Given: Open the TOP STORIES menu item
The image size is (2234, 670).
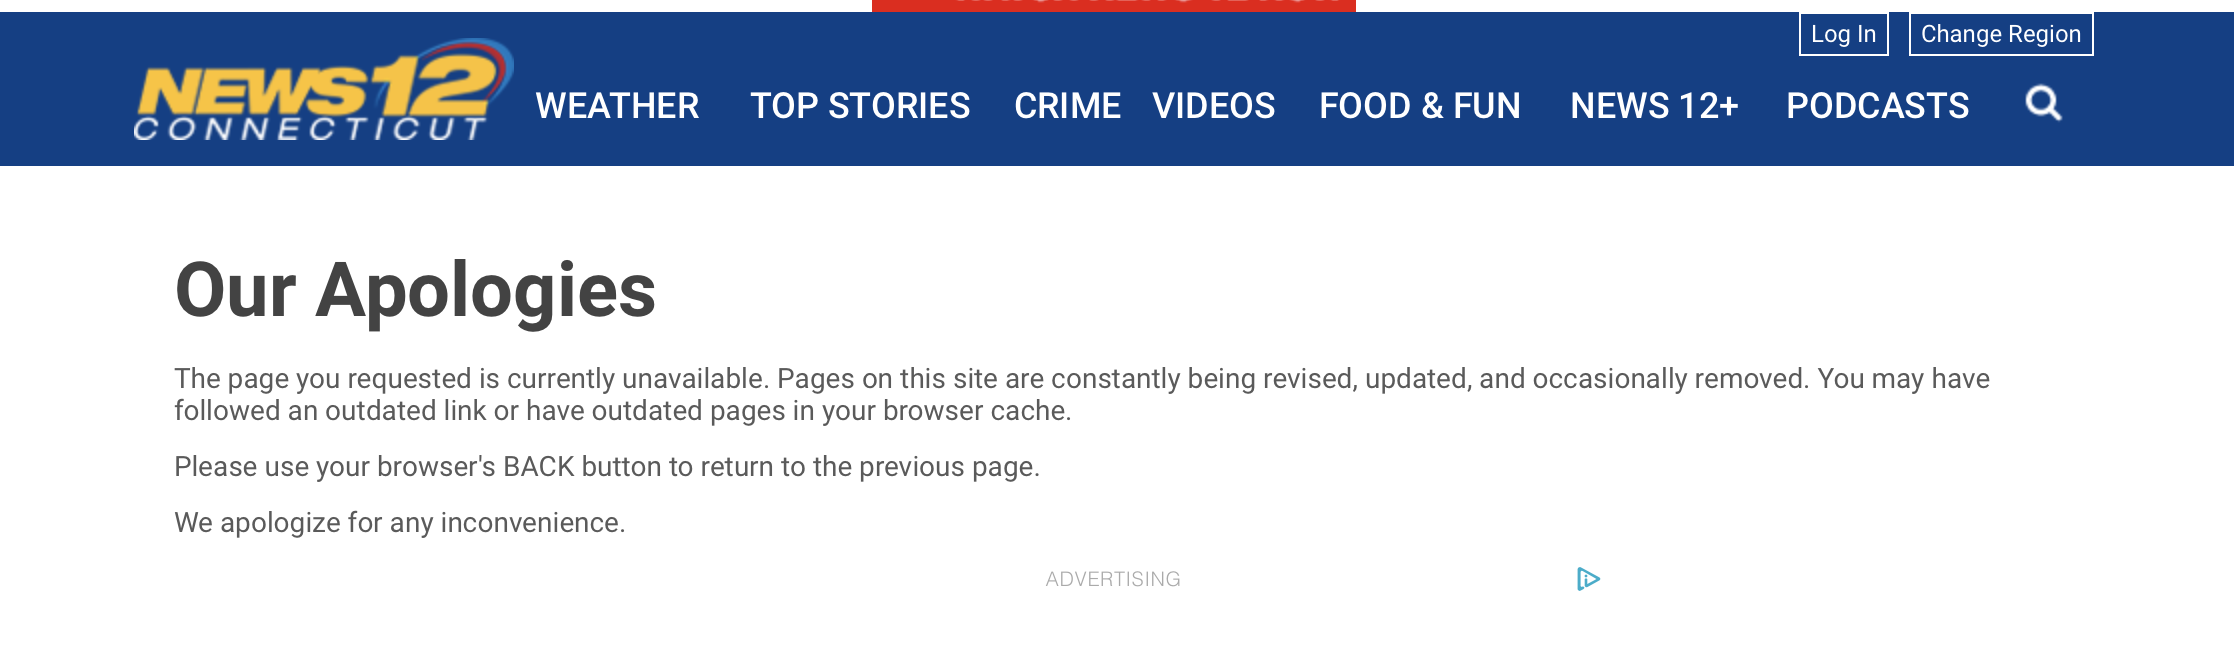Looking at the screenshot, I should click(x=860, y=106).
